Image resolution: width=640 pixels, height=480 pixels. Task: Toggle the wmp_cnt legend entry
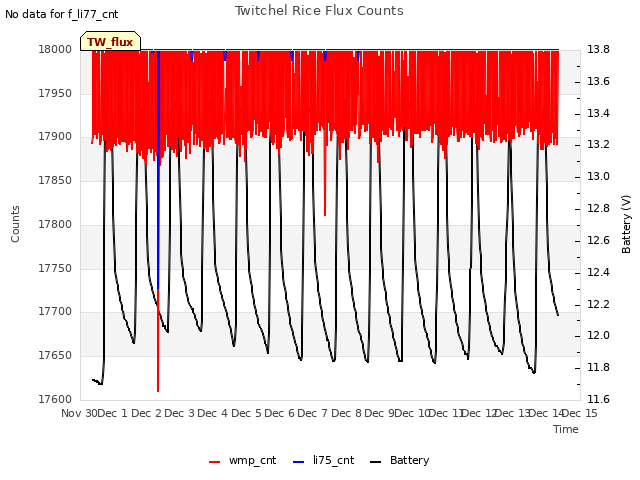coord(242,460)
